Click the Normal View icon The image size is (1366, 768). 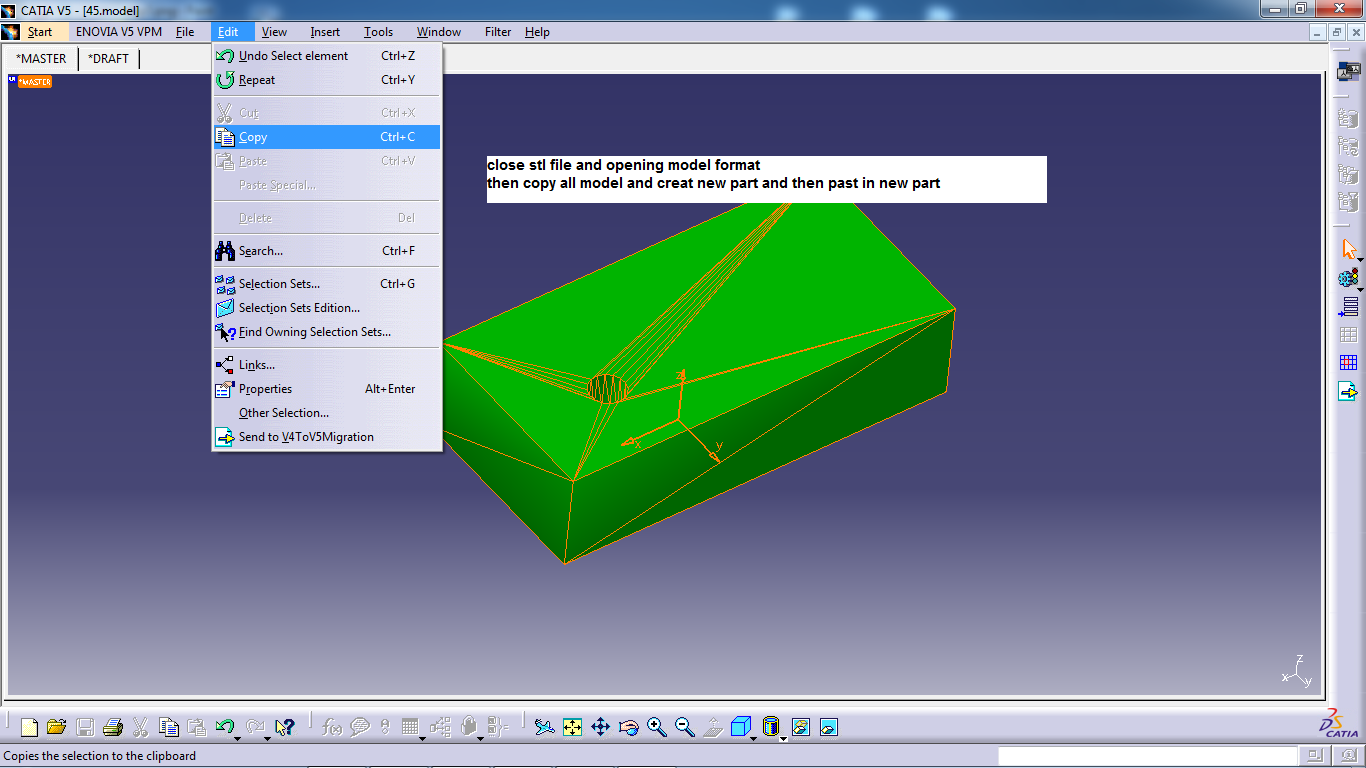[x=712, y=728]
